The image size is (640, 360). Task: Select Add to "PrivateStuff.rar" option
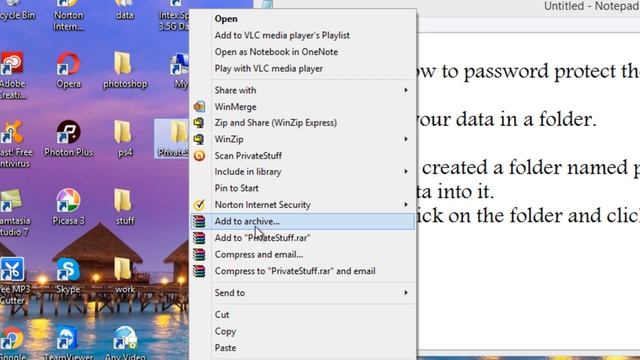303,238
